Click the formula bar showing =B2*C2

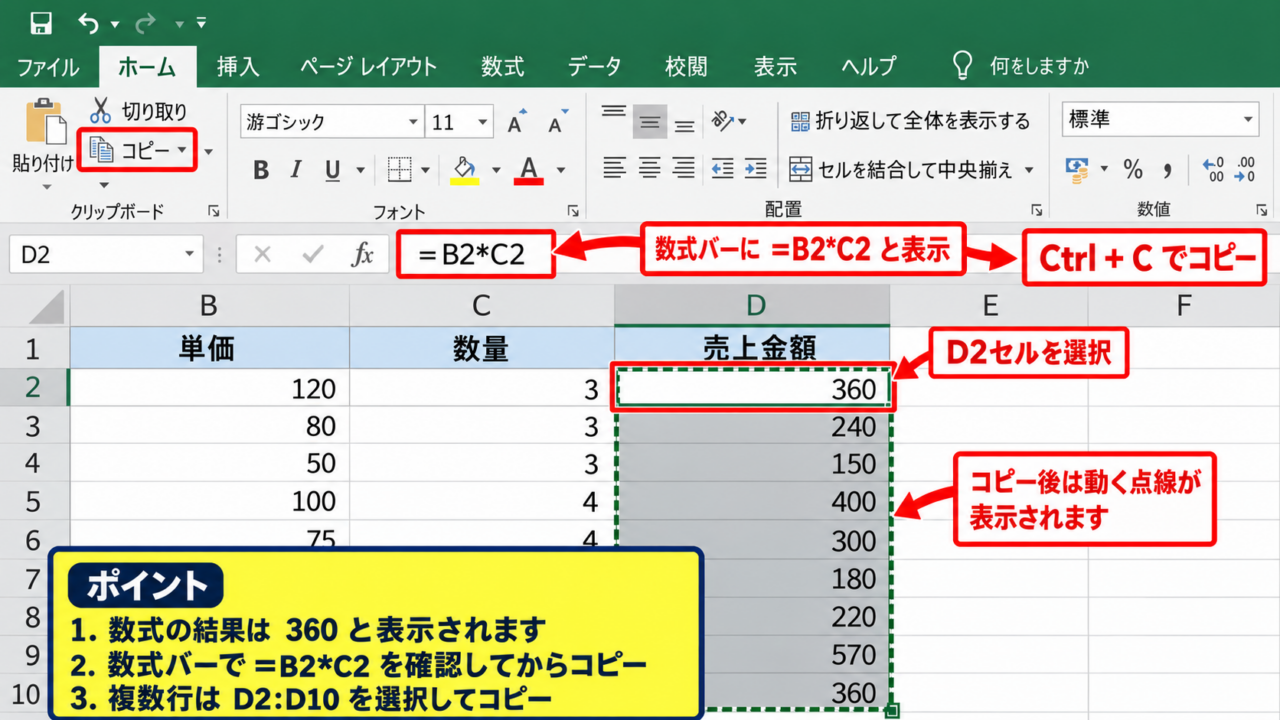475,255
